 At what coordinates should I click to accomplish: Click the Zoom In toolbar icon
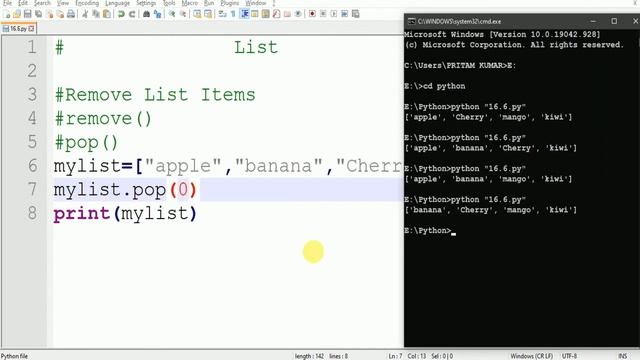172,14
